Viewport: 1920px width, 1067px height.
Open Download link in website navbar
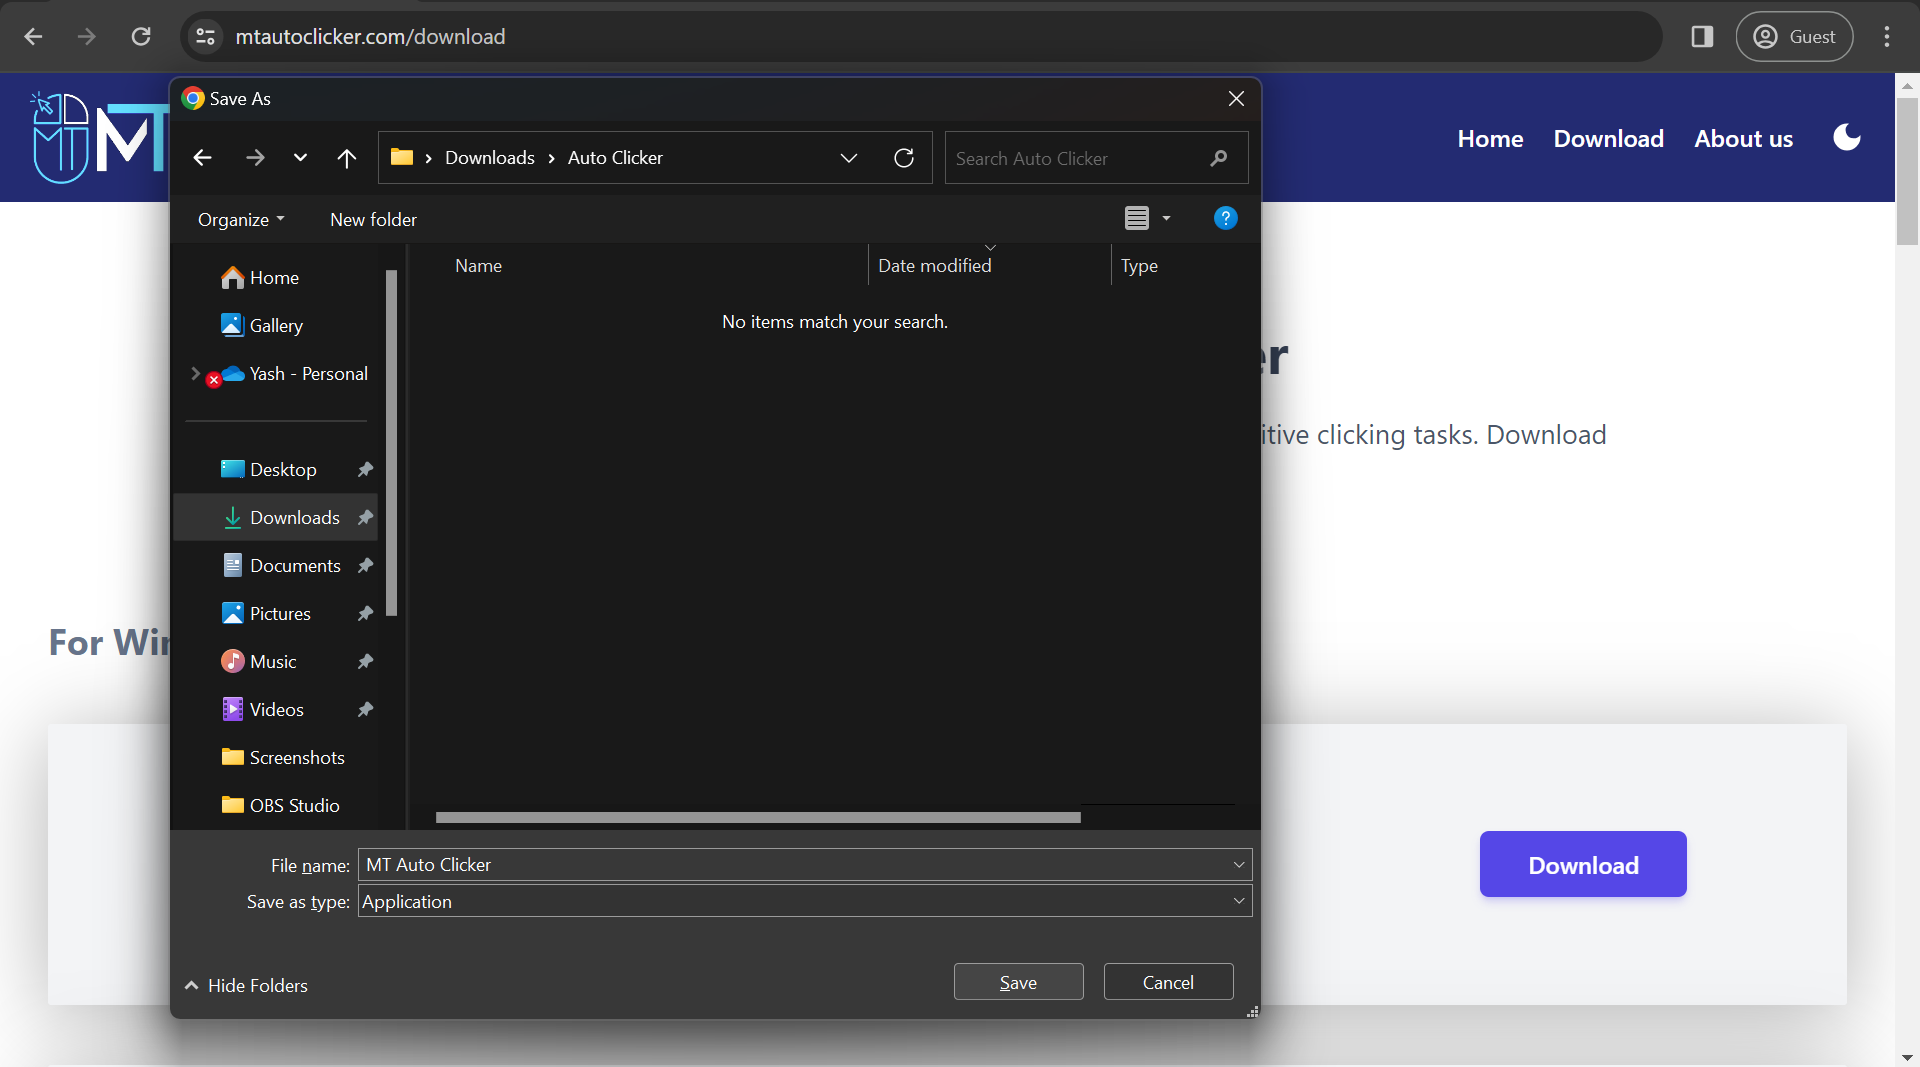[x=1608, y=139]
